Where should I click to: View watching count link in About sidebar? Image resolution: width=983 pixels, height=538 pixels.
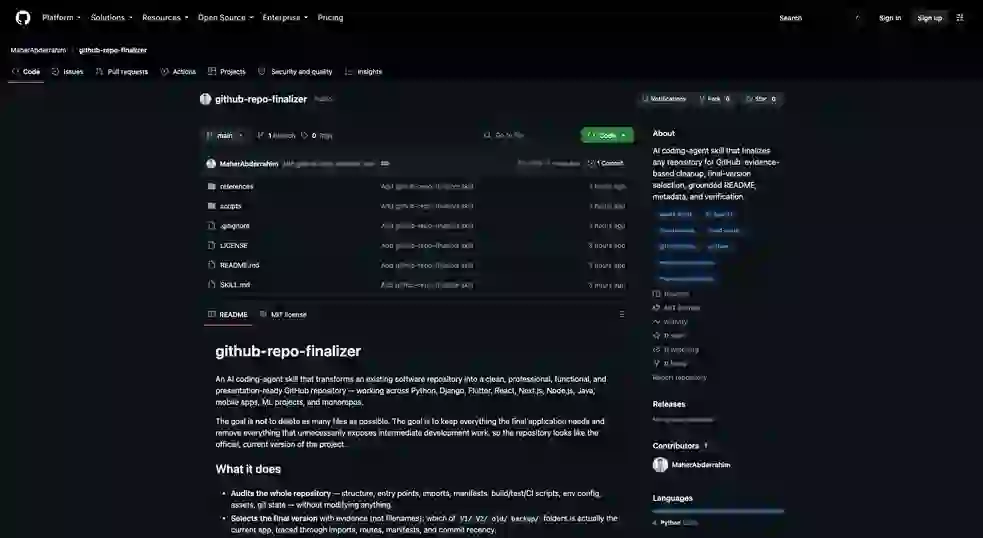pyautogui.click(x=676, y=349)
